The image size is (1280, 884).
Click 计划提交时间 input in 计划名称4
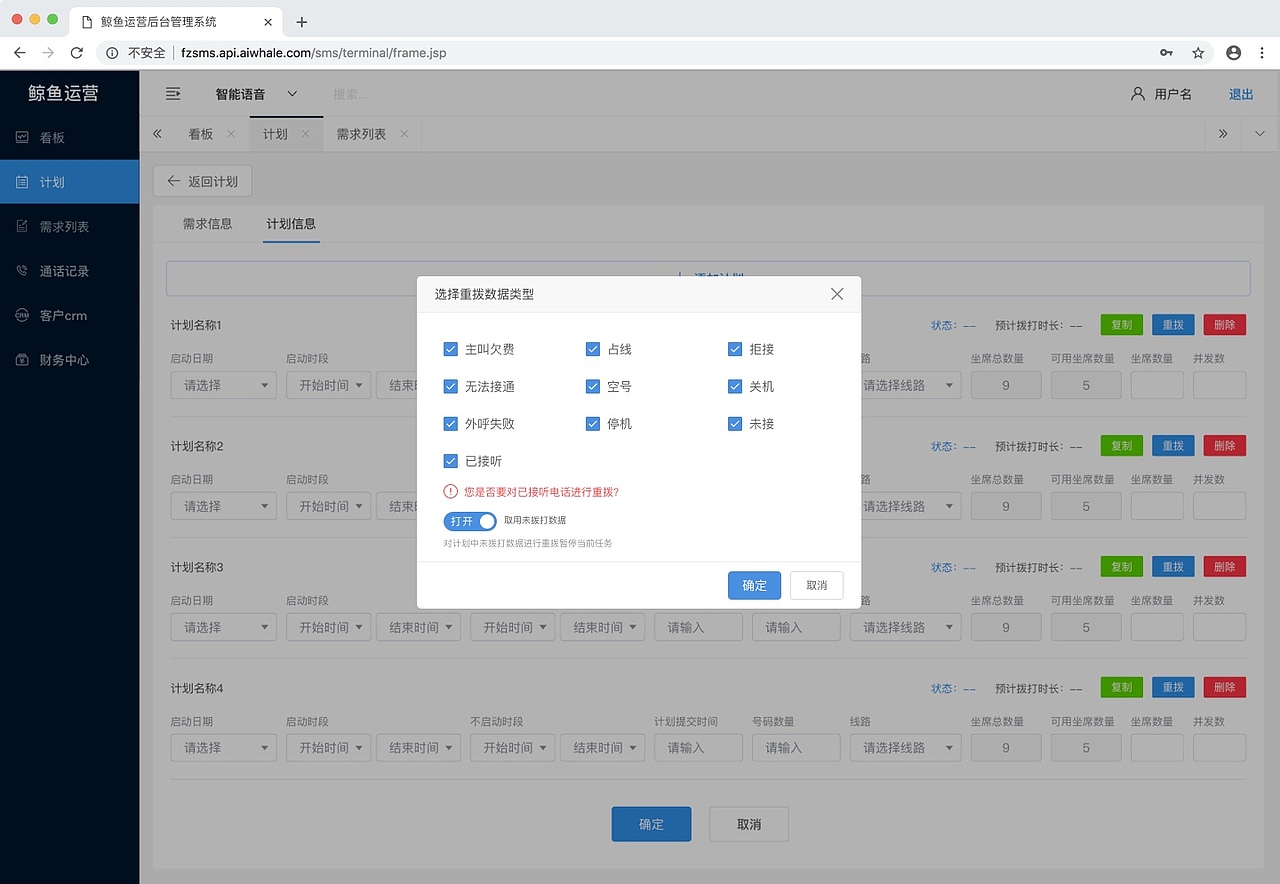click(x=698, y=747)
